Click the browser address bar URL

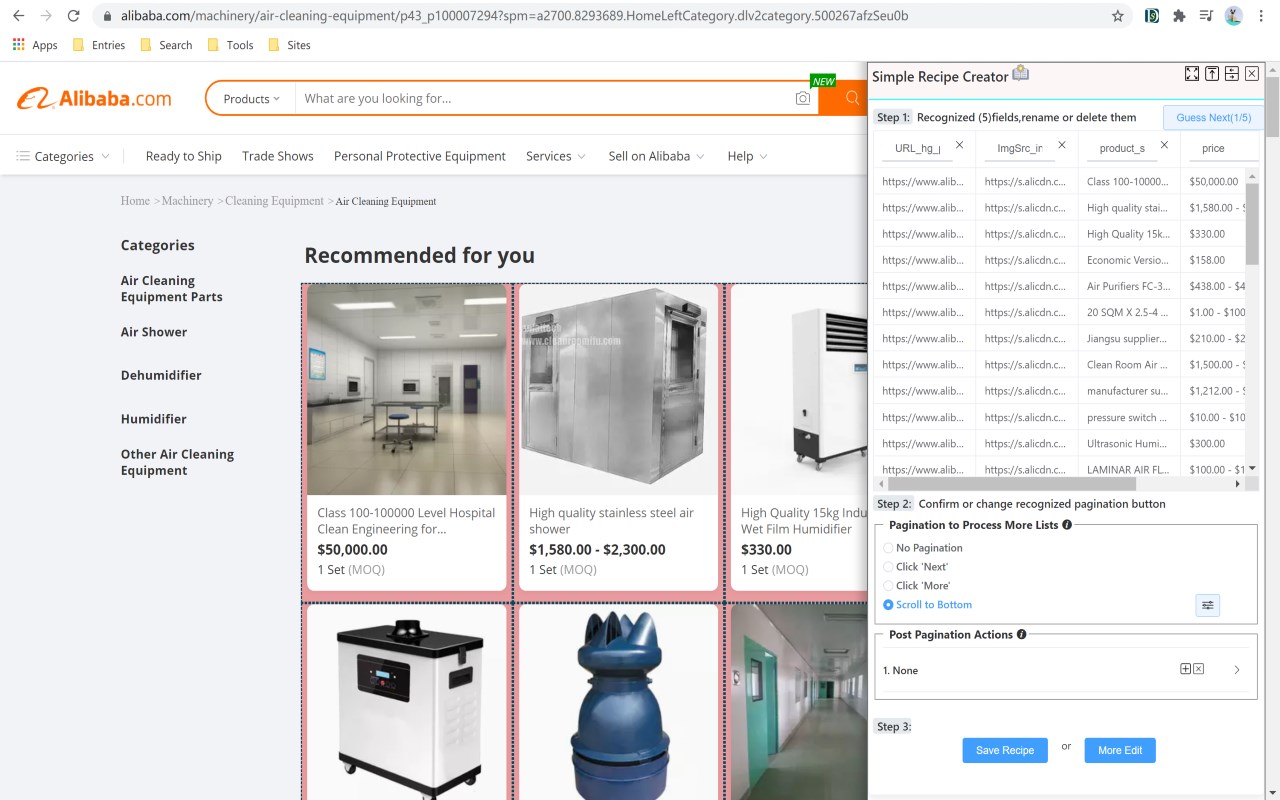click(x=514, y=16)
